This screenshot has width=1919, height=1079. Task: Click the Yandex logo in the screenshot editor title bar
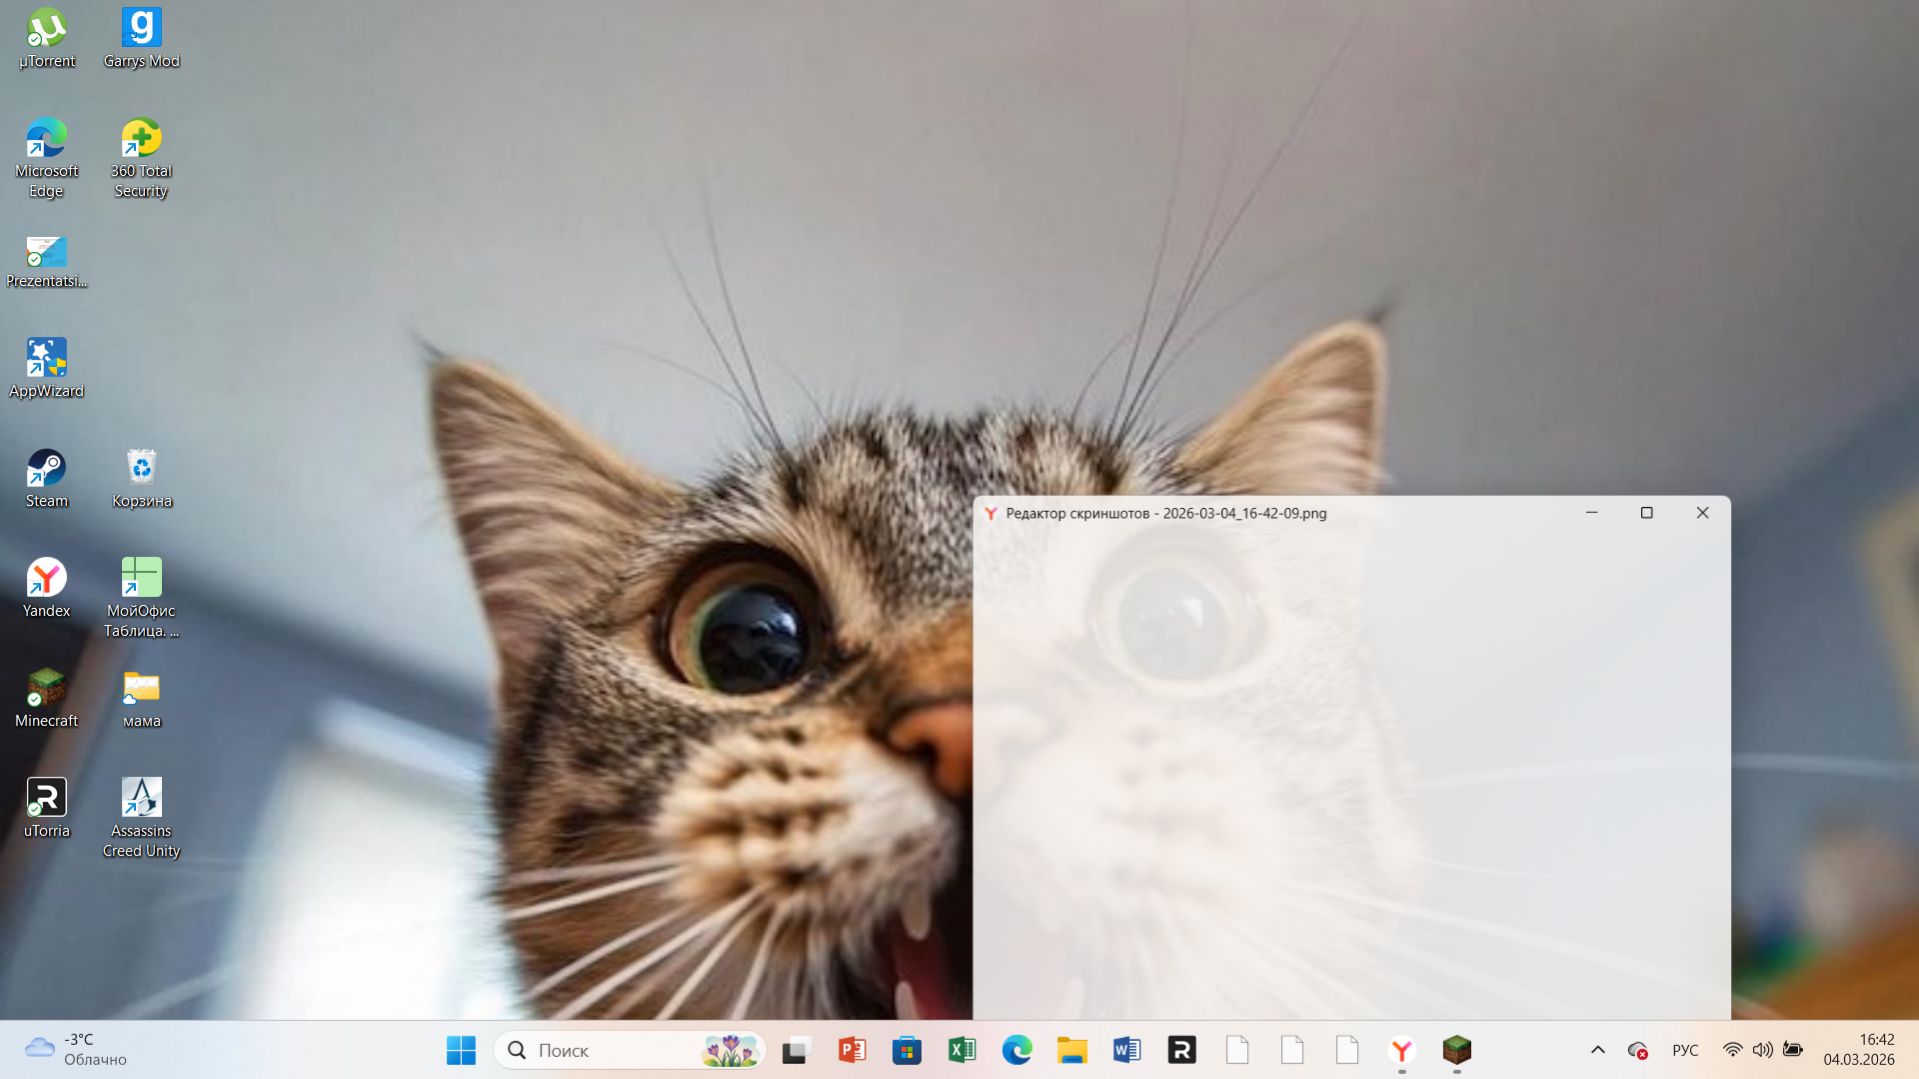(x=990, y=514)
